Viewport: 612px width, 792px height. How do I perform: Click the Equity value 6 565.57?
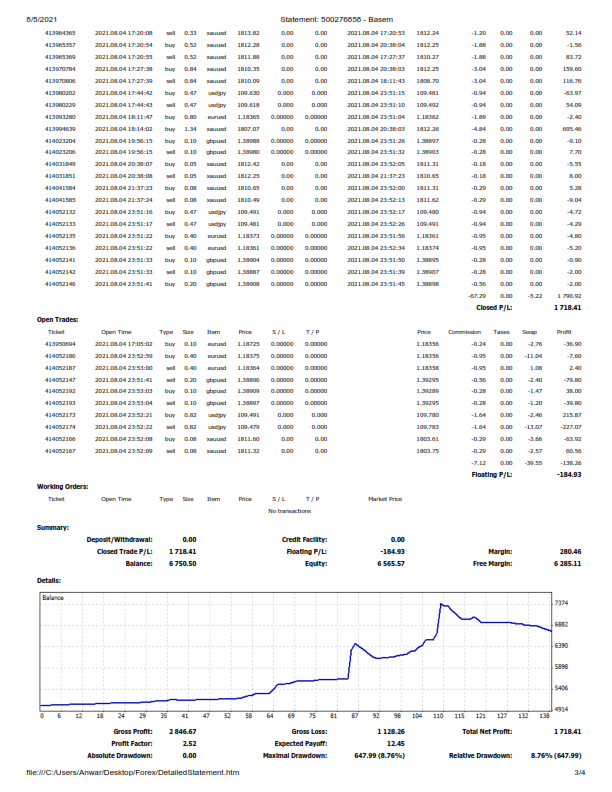tap(391, 564)
